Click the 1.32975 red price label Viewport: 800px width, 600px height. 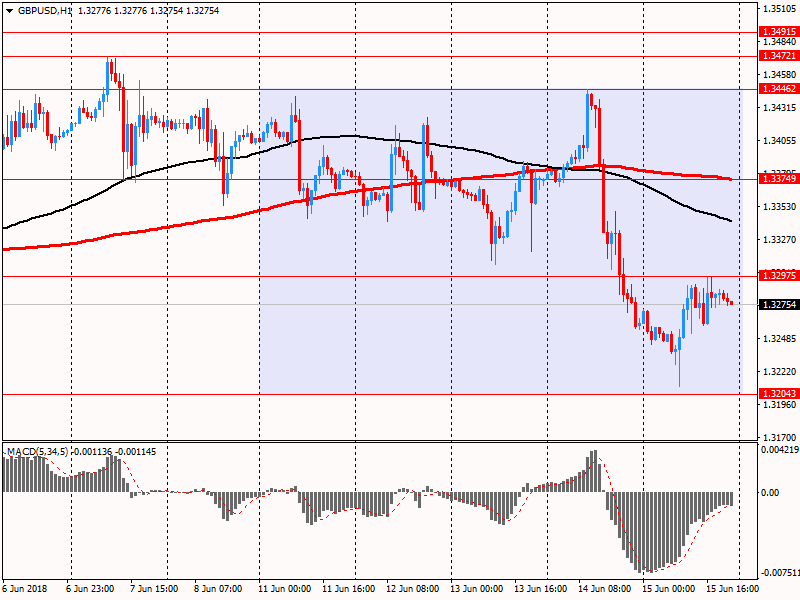(779, 276)
